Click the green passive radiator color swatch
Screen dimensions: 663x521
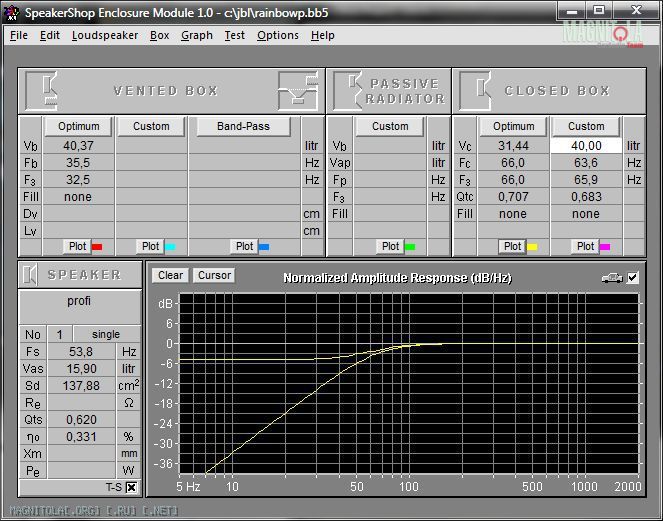pyautogui.click(x=410, y=247)
